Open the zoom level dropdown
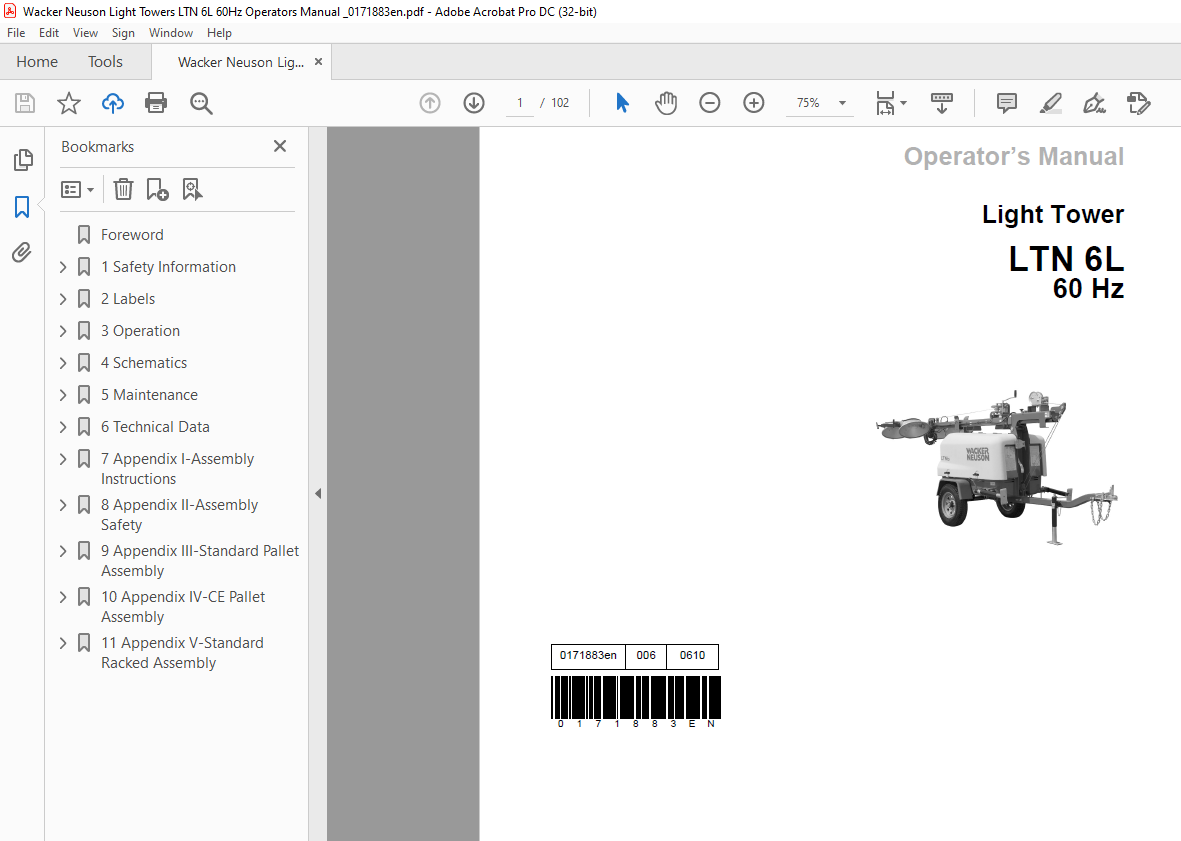 843,103
